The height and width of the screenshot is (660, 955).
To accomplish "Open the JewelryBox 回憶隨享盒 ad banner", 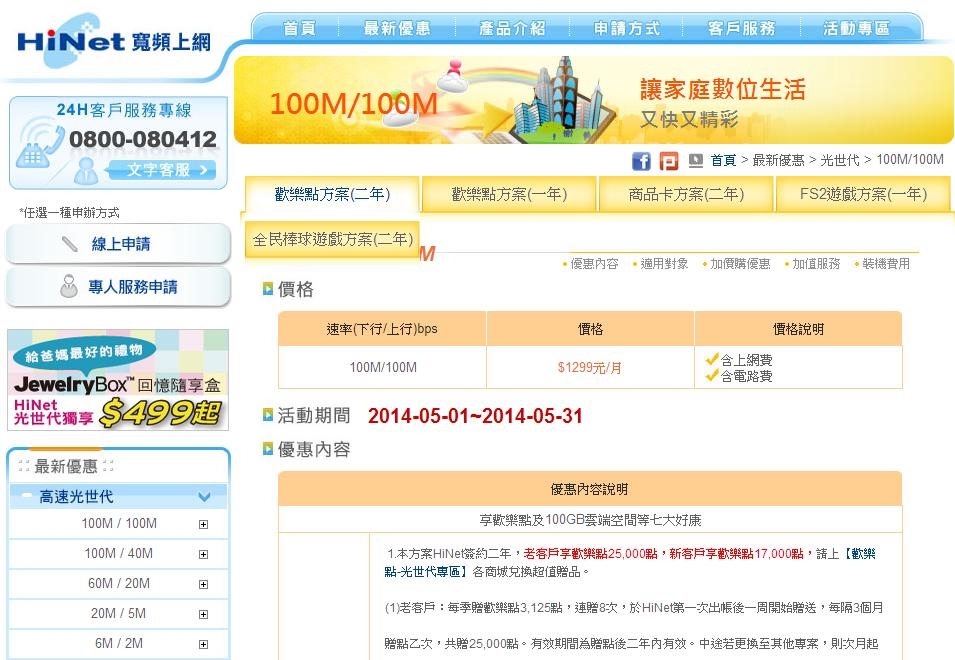I will click(118, 380).
